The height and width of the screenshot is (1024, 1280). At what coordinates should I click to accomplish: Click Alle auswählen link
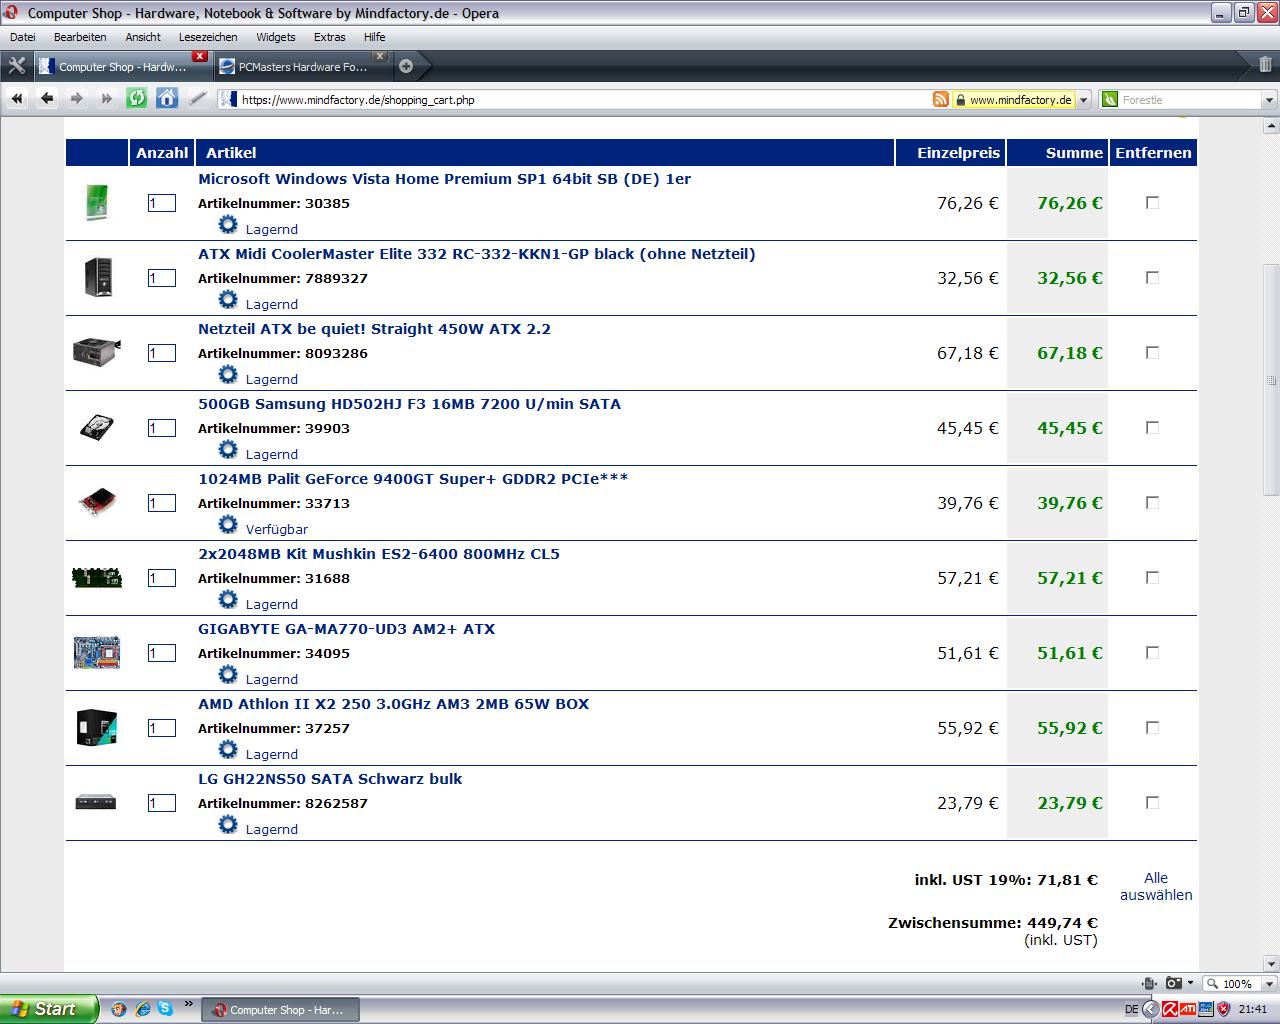1156,886
